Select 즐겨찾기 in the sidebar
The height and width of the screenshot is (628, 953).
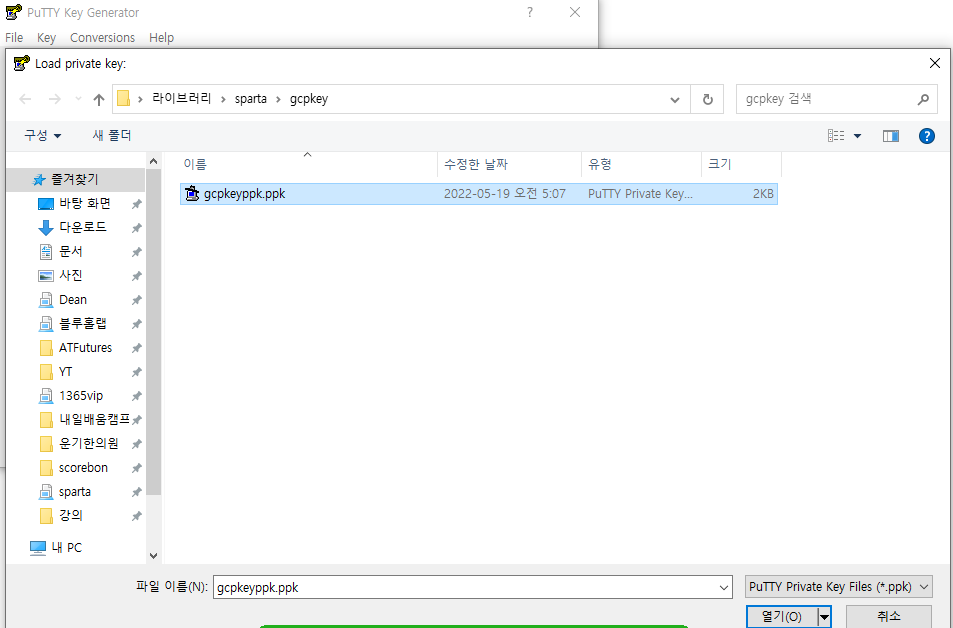point(74,179)
